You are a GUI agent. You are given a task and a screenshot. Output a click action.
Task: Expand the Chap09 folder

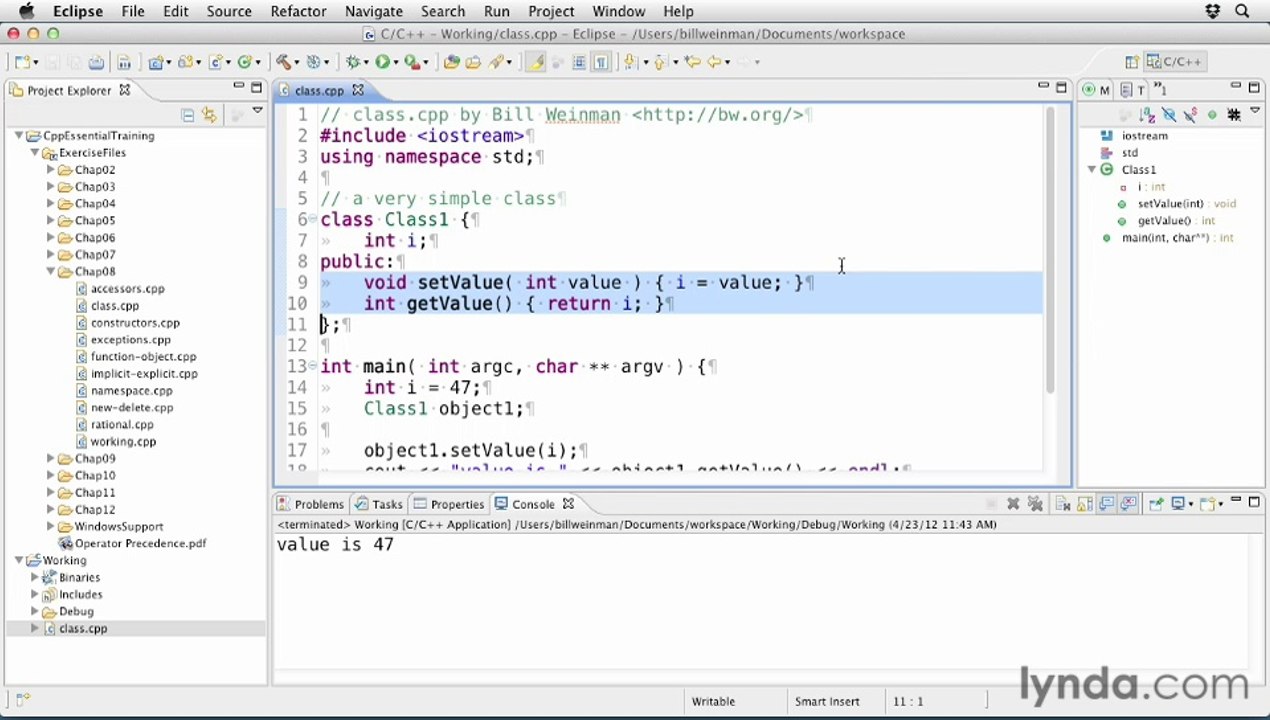(x=51, y=458)
